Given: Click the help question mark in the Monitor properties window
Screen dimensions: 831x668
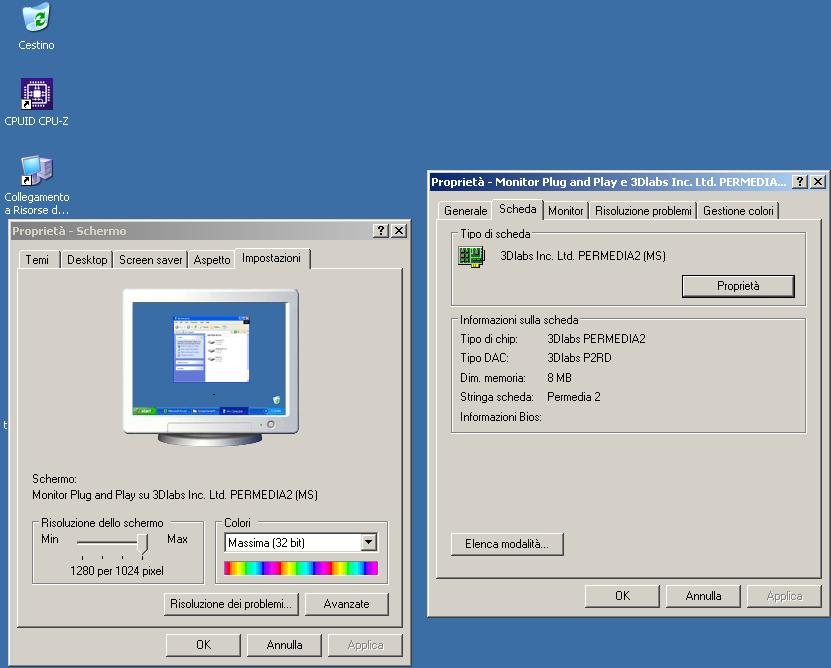Looking at the screenshot, I should click(x=800, y=182).
